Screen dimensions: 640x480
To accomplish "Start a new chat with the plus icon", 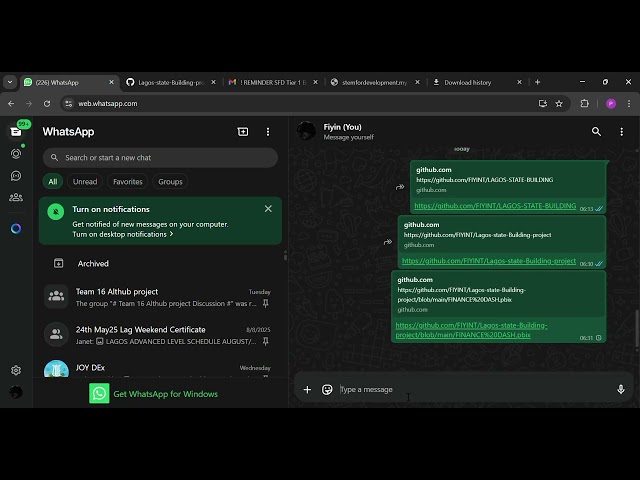I will 243,131.
